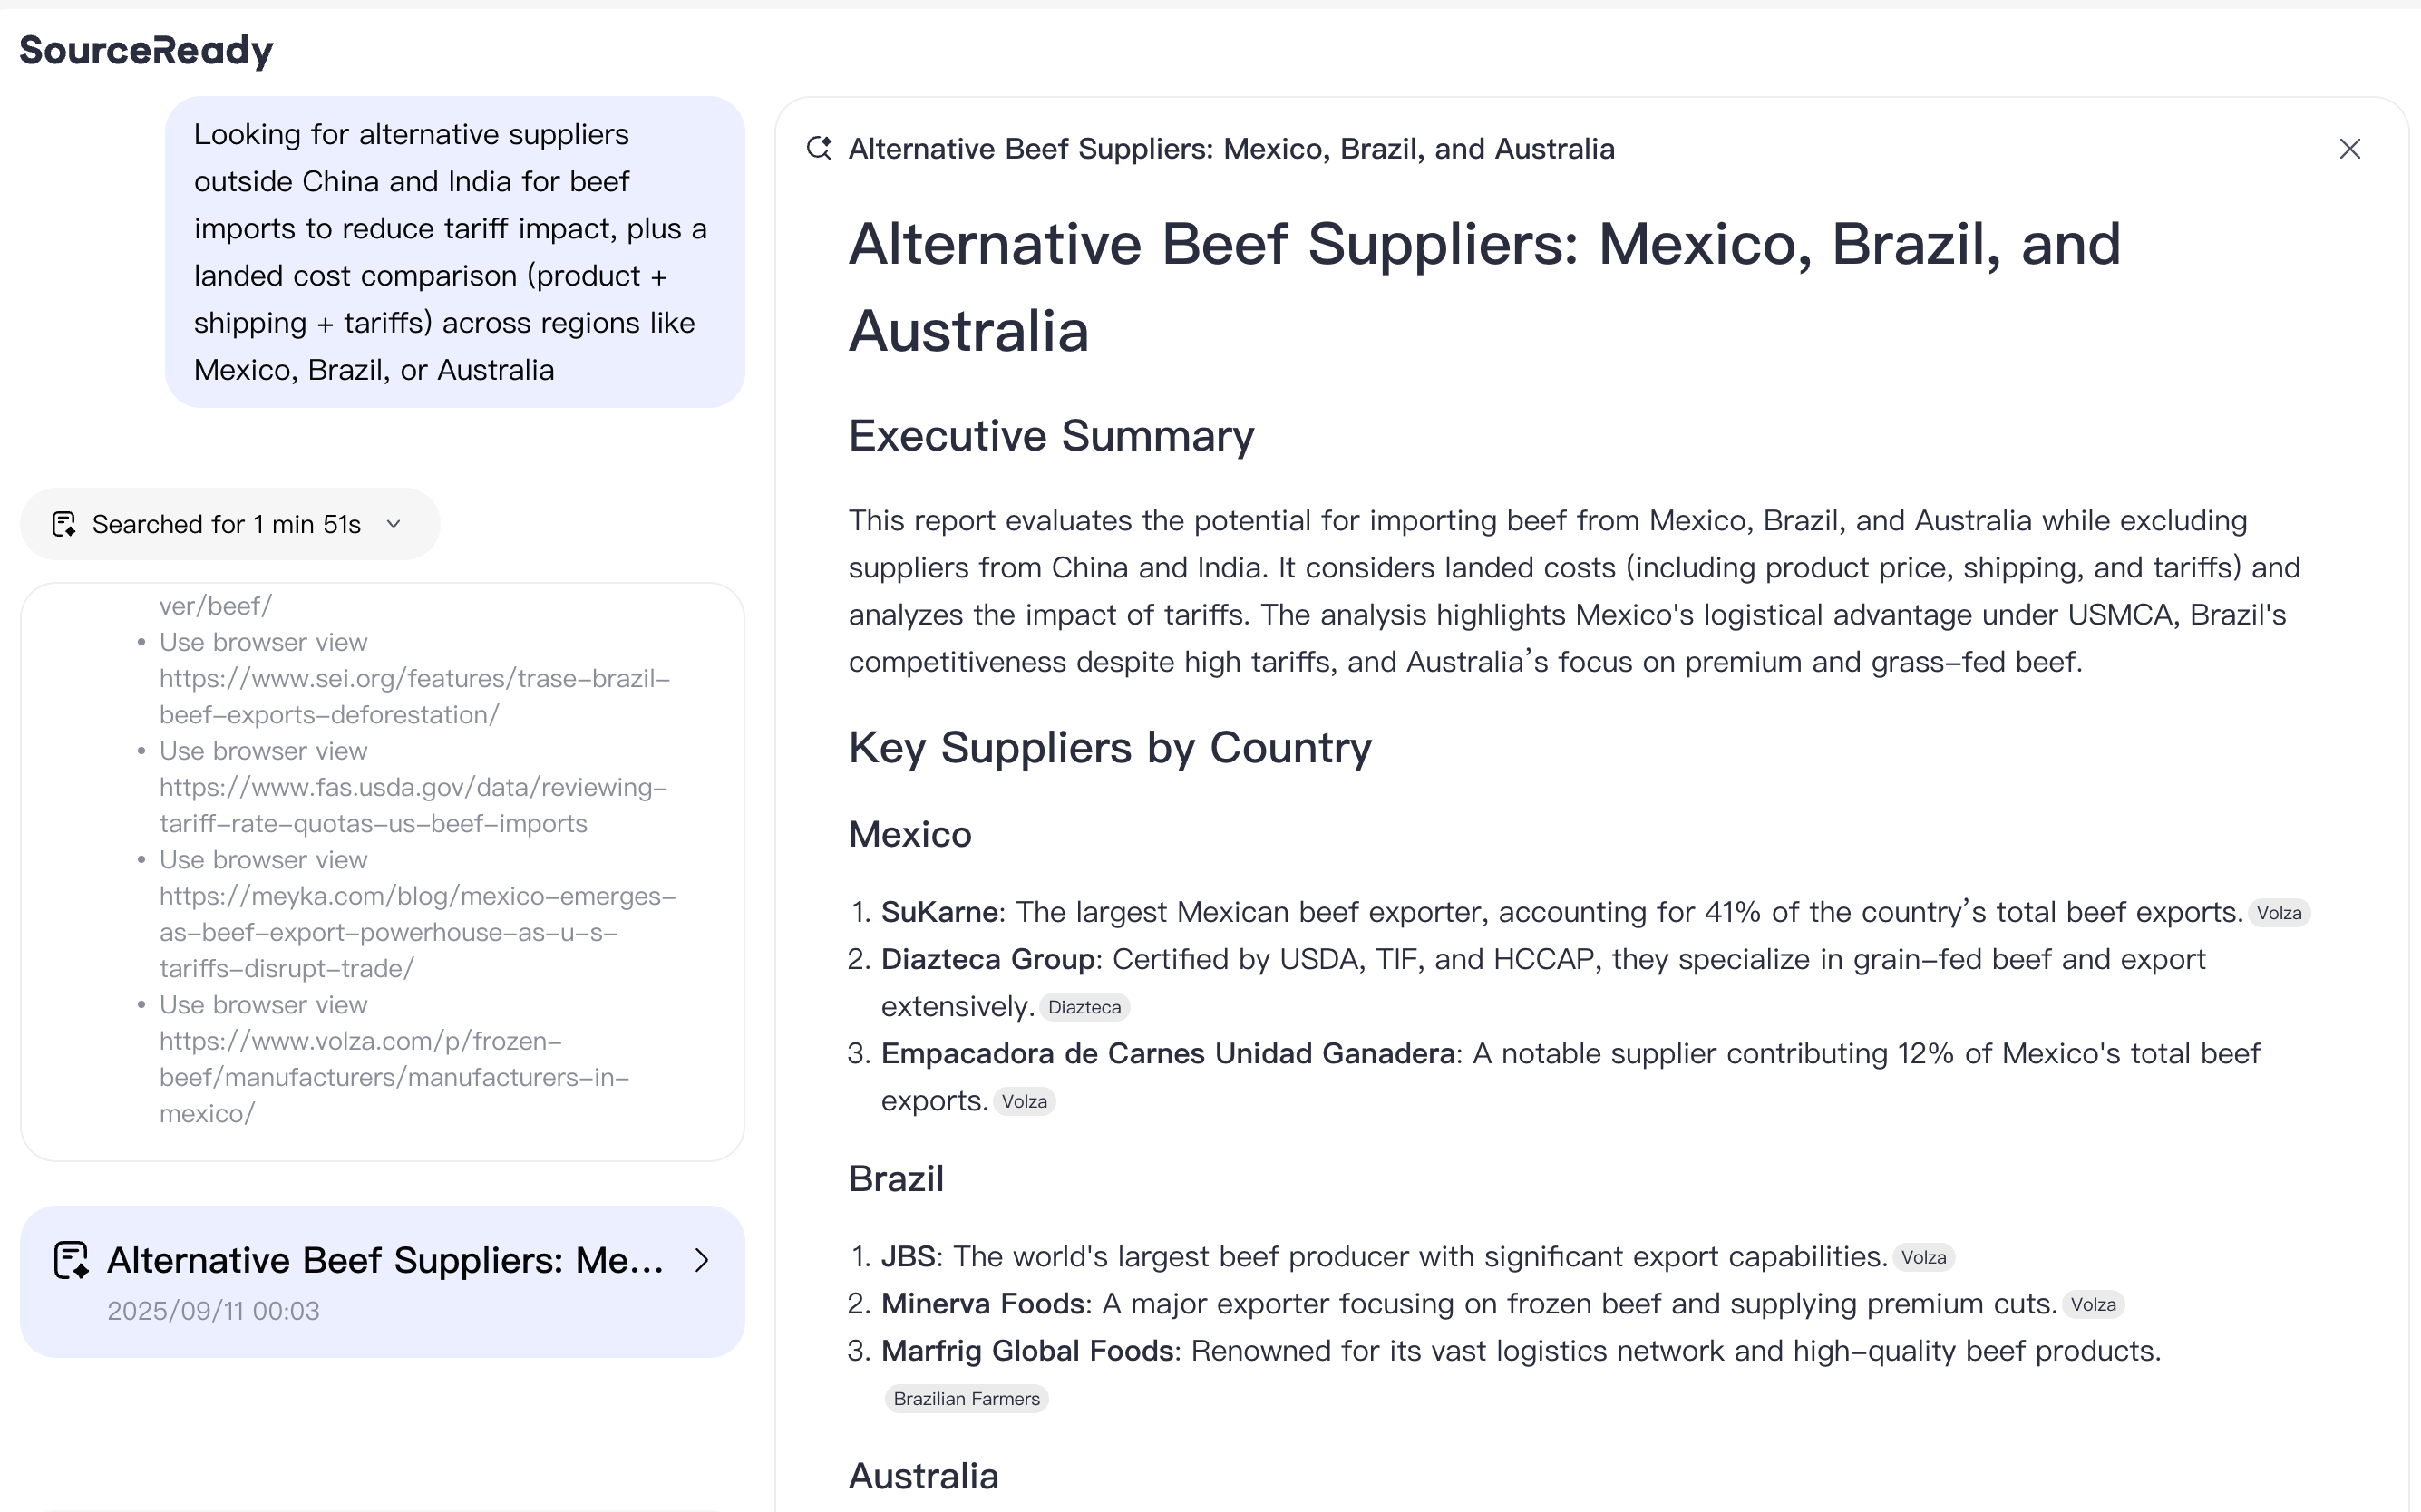Open report card via right chevron arrow
The image size is (2421, 1512).
coord(702,1260)
